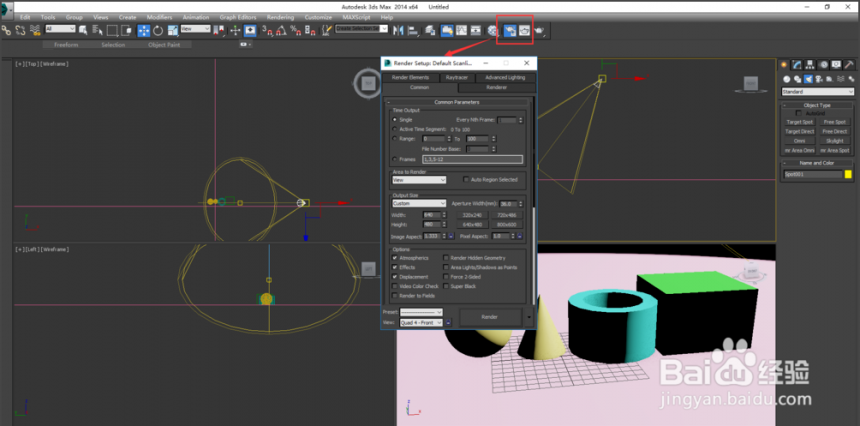The image size is (860, 426).
Task: Select Geometry category in Create panel
Action: coord(787,79)
